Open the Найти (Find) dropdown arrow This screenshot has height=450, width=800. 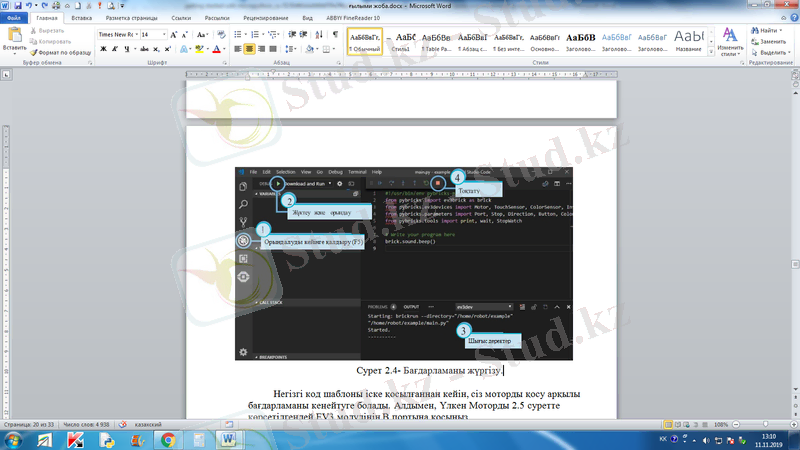781,31
